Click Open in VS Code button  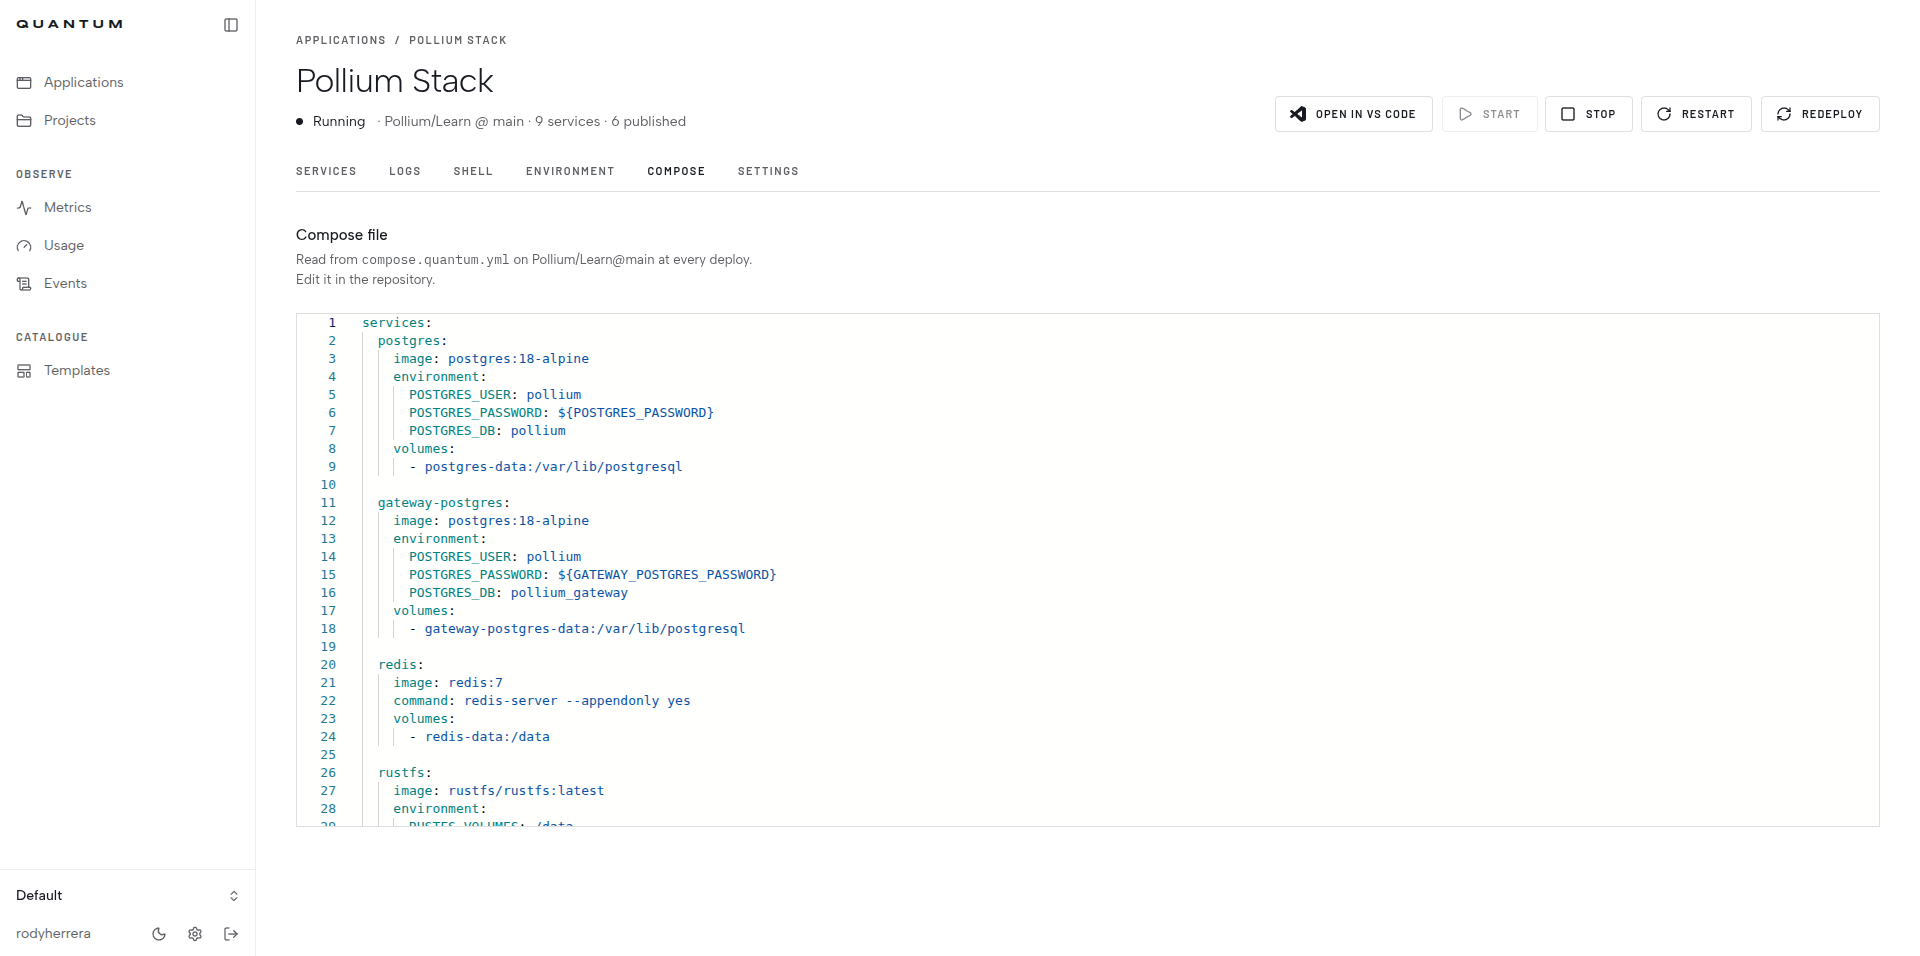point(1354,114)
